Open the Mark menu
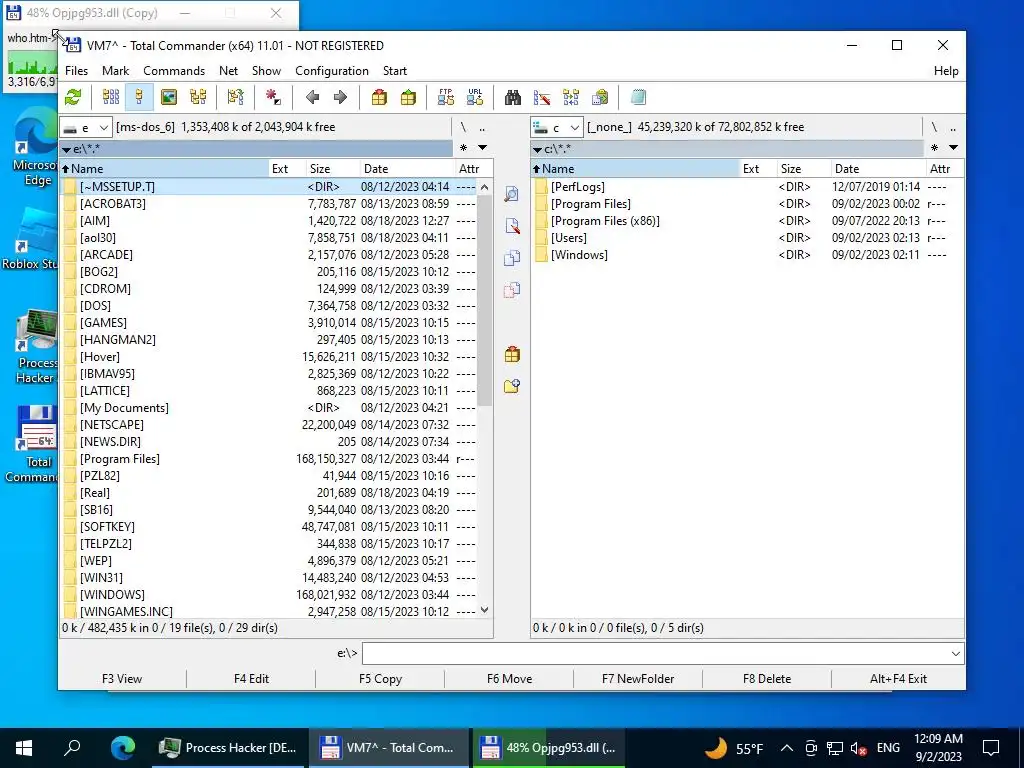Viewport: 1024px width, 768px height. (116, 71)
